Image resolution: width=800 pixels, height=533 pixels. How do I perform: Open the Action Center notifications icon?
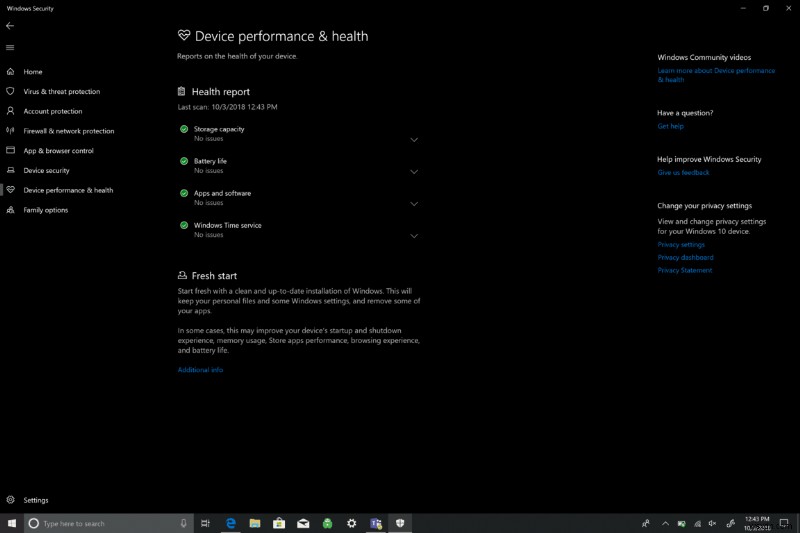pyautogui.click(x=784, y=523)
